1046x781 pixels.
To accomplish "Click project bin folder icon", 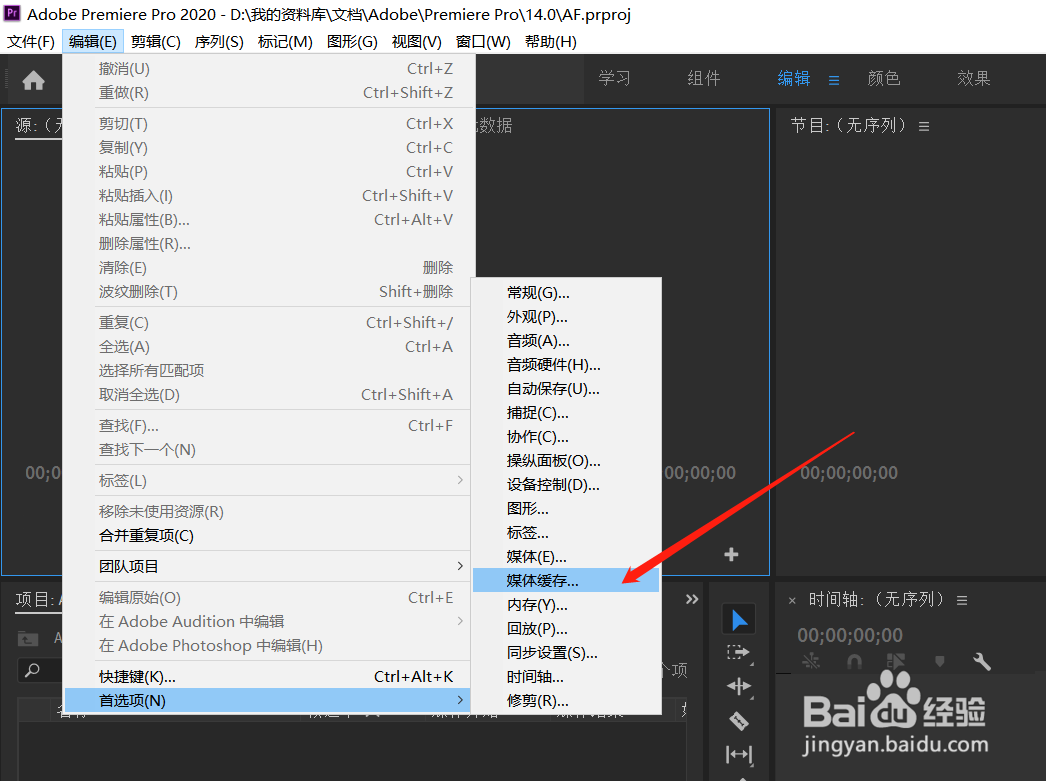I will 27,638.
